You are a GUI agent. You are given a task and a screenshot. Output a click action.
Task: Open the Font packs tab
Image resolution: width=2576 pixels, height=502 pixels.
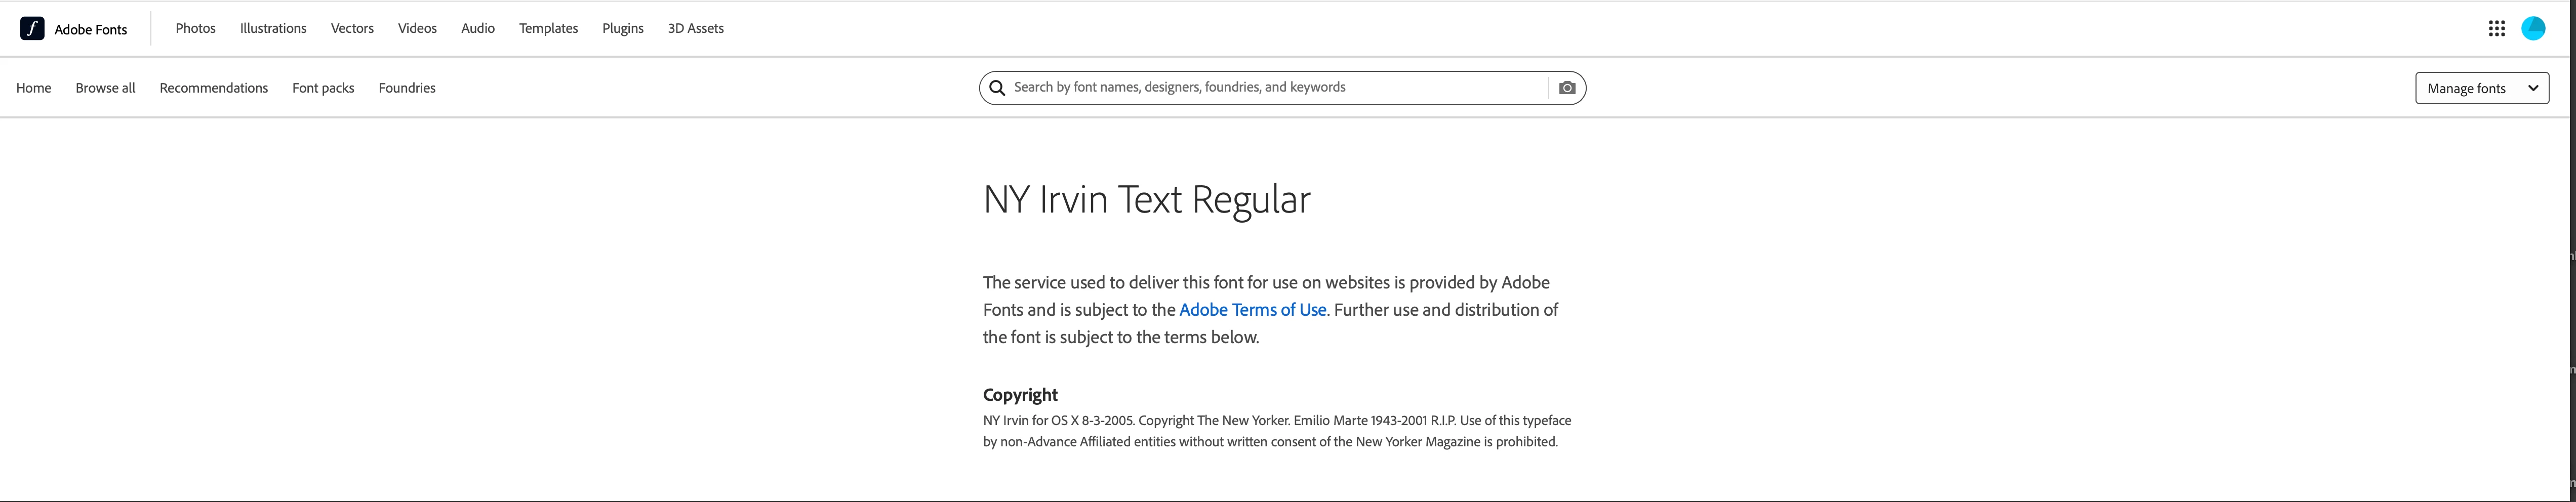coord(323,88)
